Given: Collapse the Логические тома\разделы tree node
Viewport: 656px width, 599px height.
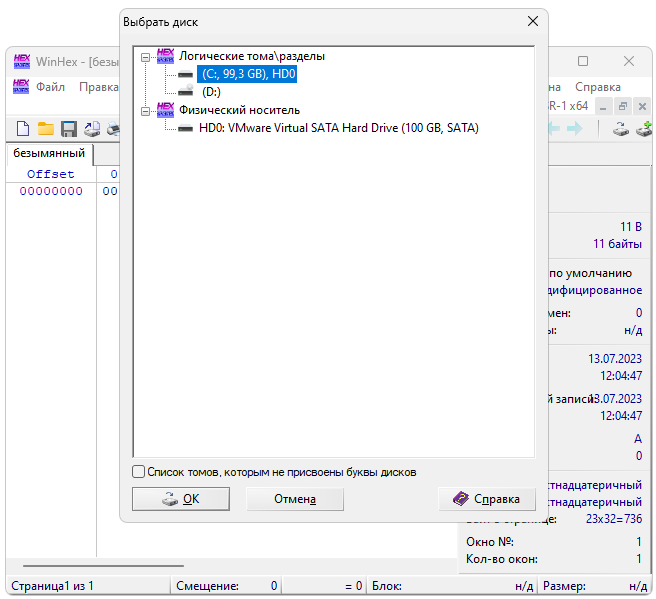Looking at the screenshot, I should [145, 57].
